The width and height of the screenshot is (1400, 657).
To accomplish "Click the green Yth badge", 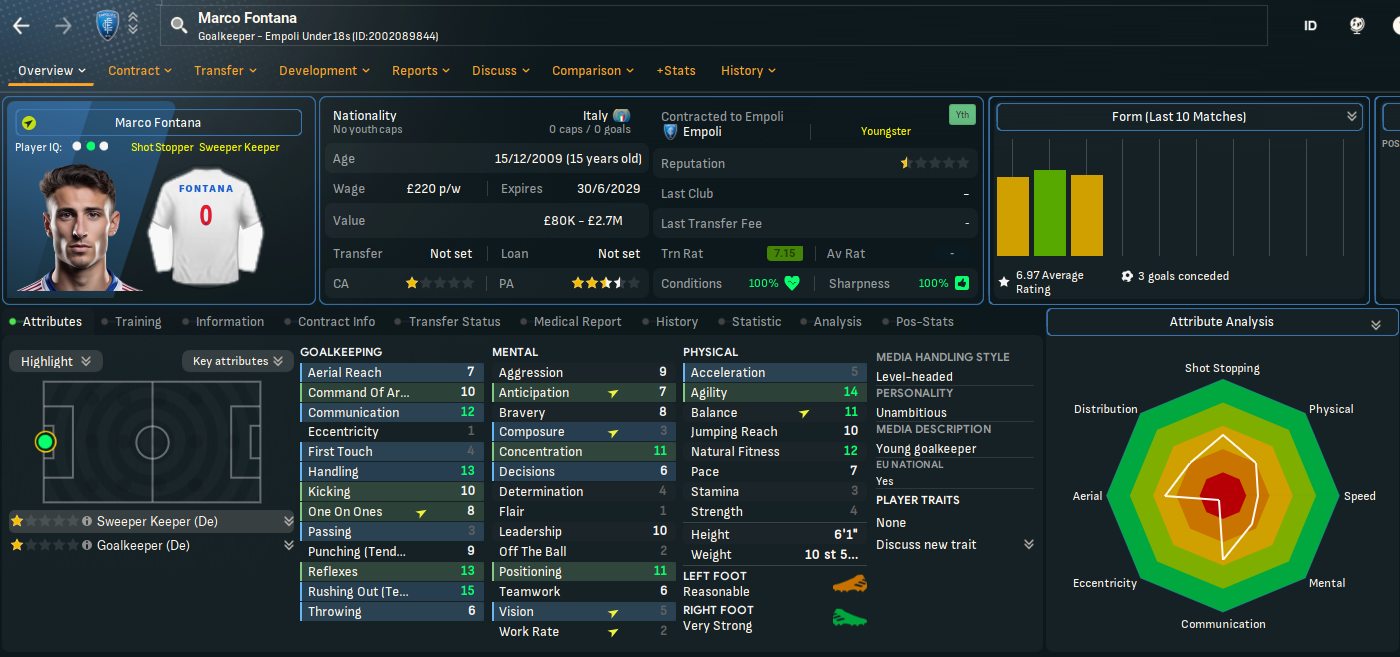I will pyautogui.click(x=961, y=115).
